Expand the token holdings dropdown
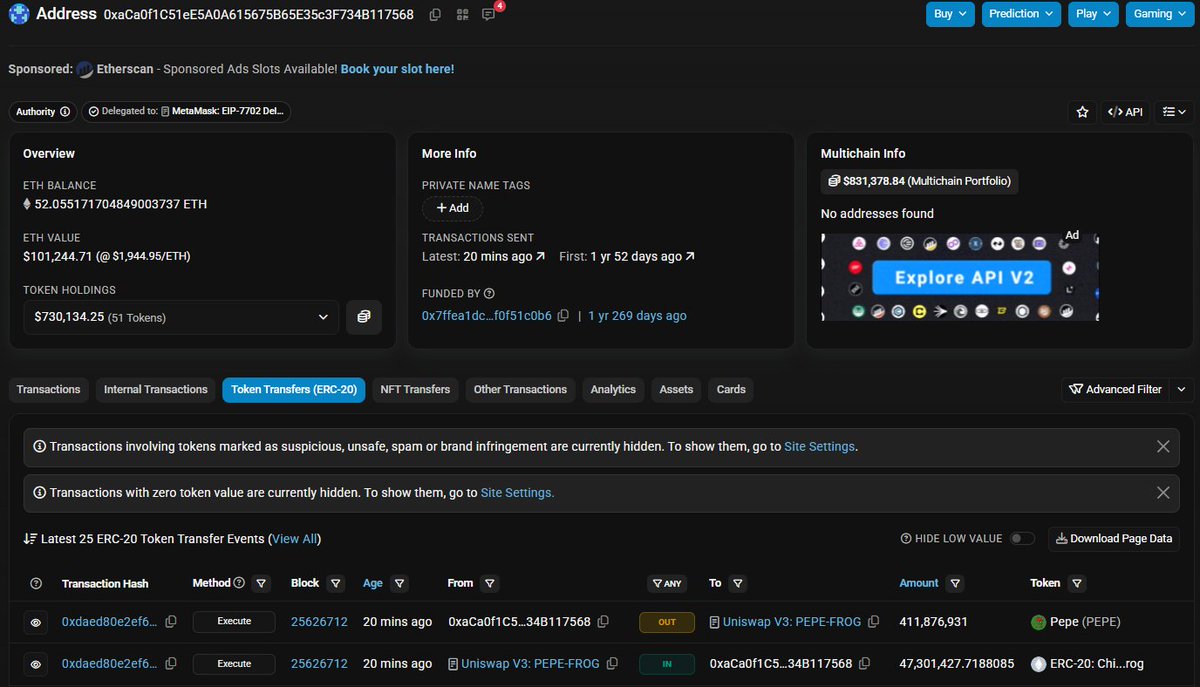 pos(181,317)
